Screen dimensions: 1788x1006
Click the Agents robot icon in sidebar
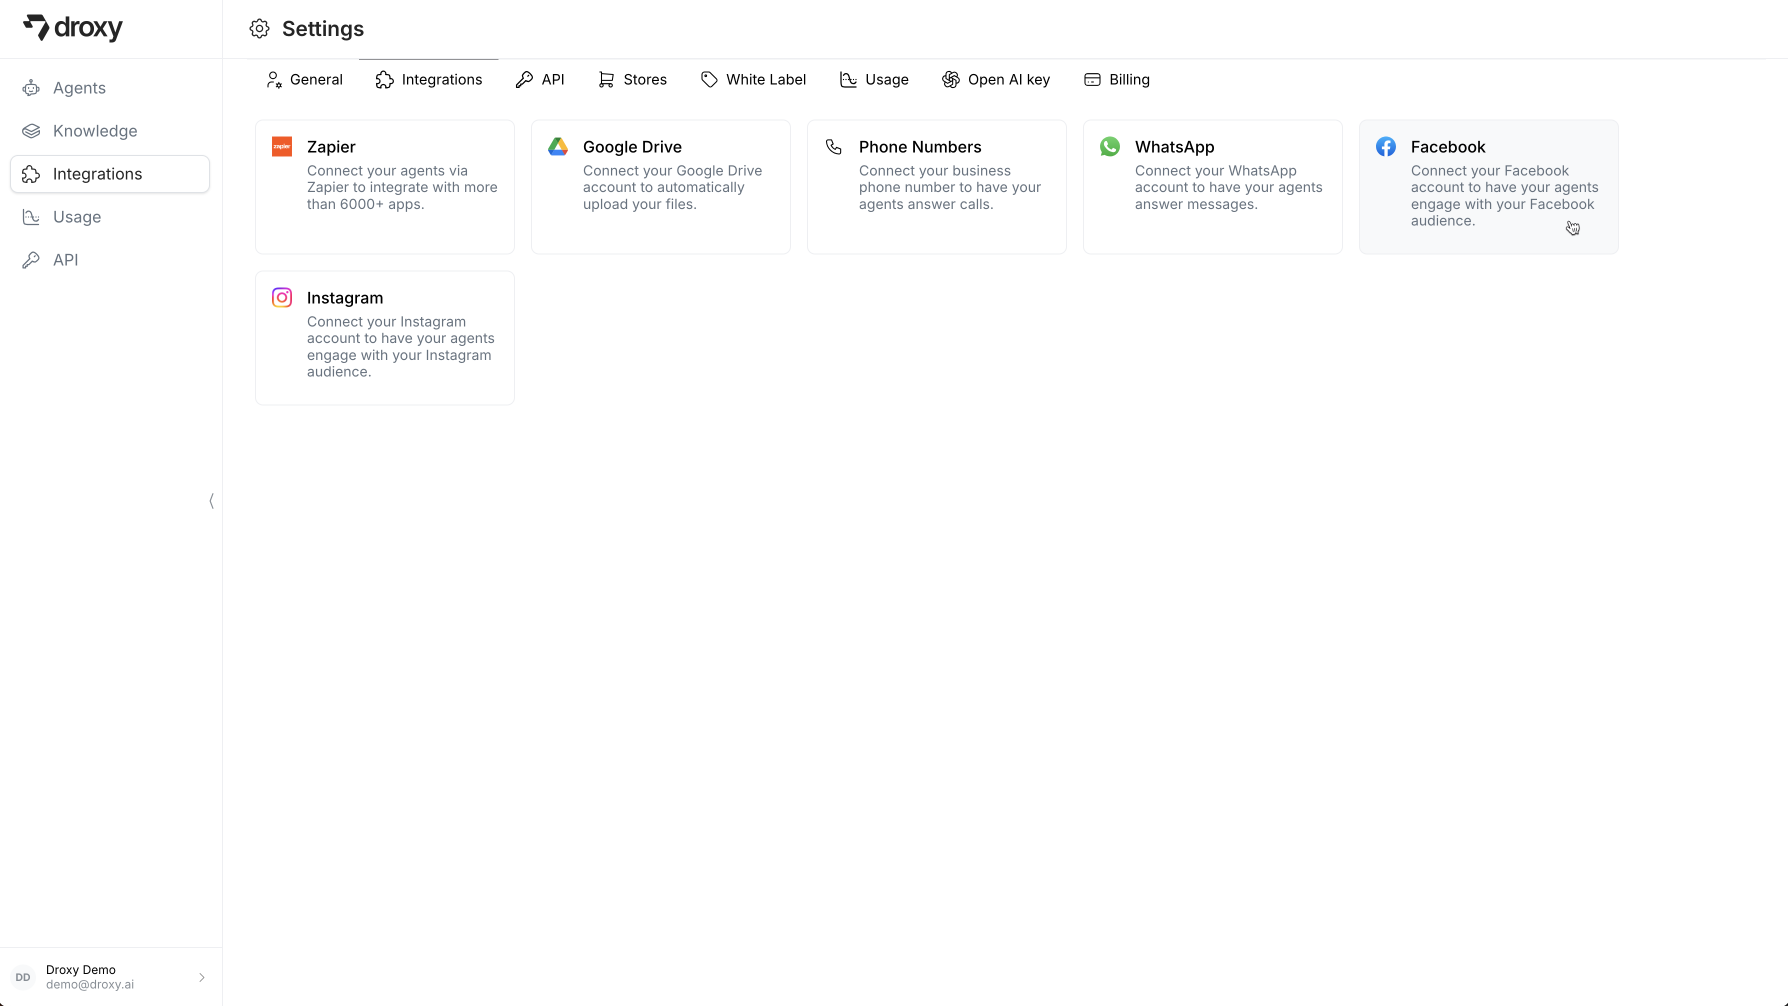point(31,88)
